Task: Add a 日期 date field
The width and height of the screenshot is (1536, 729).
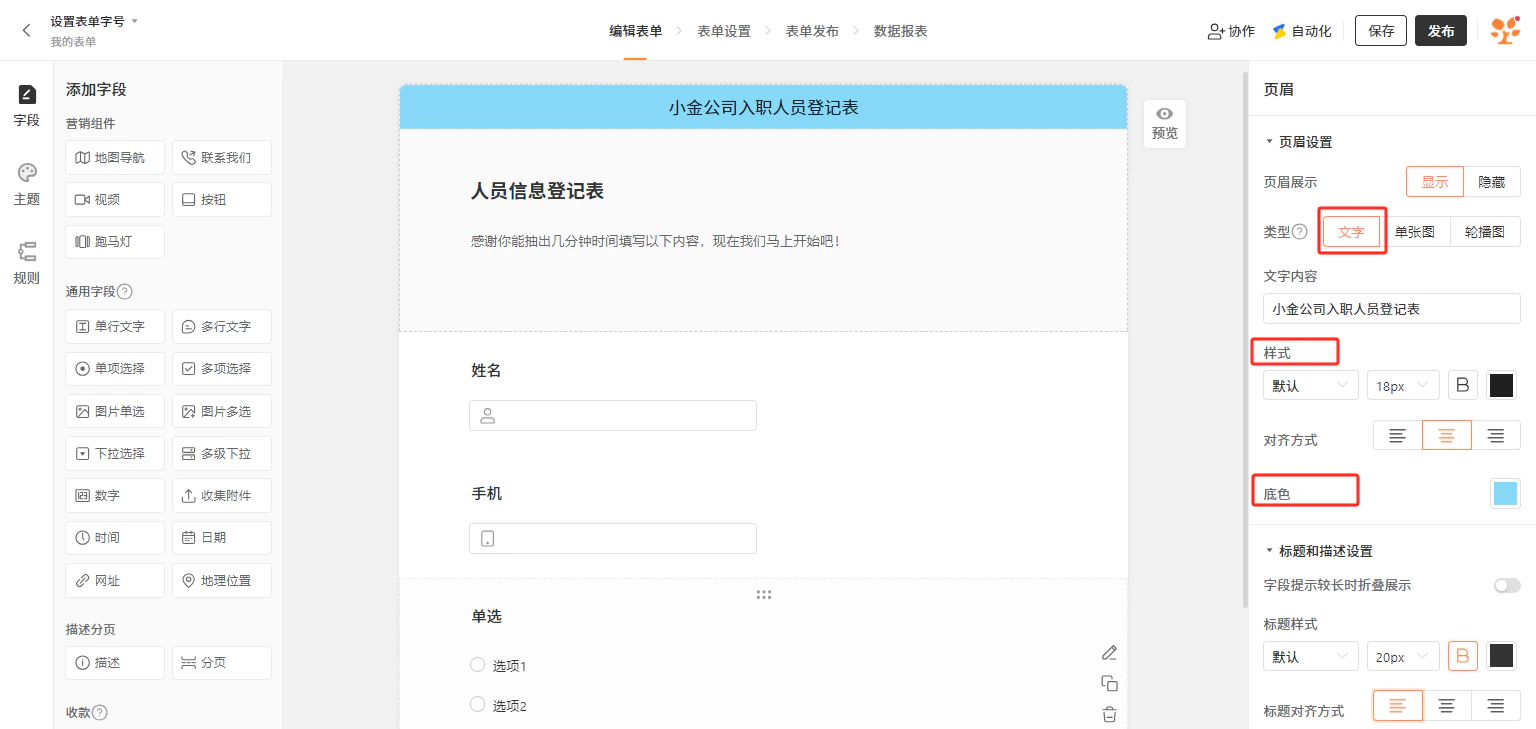Action: click(x=222, y=537)
